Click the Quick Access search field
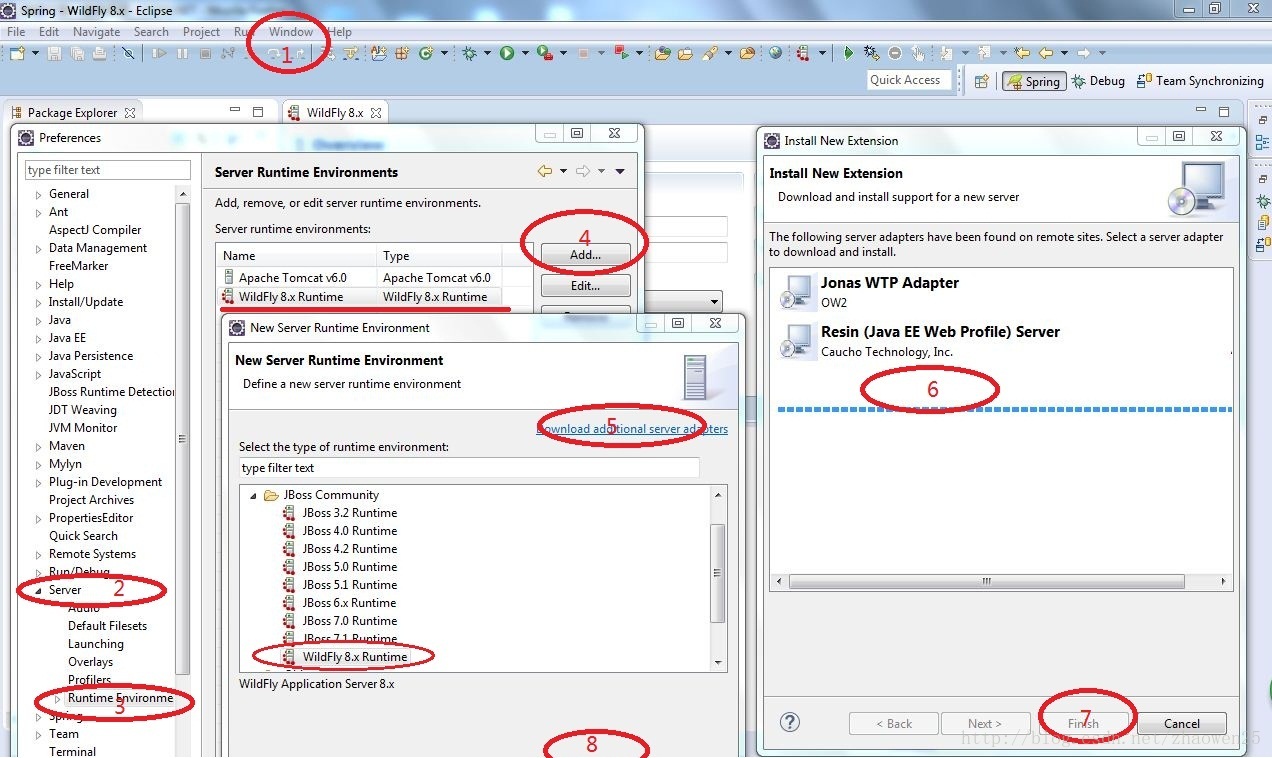The image size is (1272, 758). pyautogui.click(x=907, y=80)
